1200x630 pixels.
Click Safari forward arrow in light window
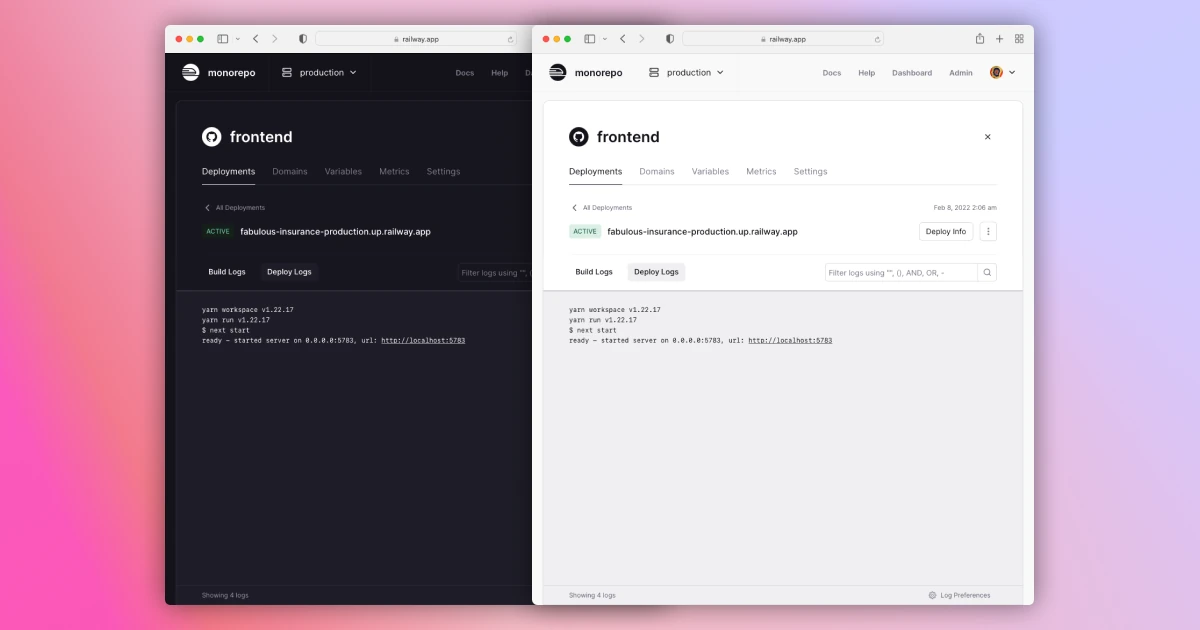point(642,39)
